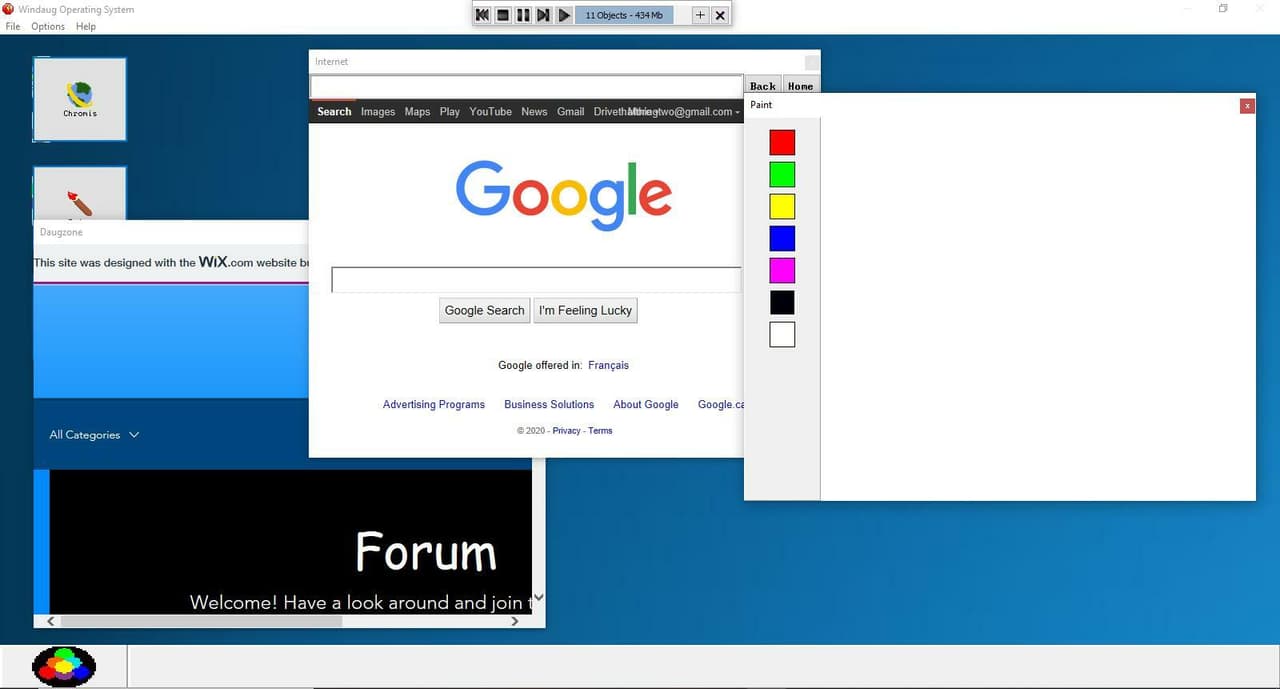This screenshot has width=1280, height=689.
Task: Click the X button on debug toolbar
Action: (720, 15)
